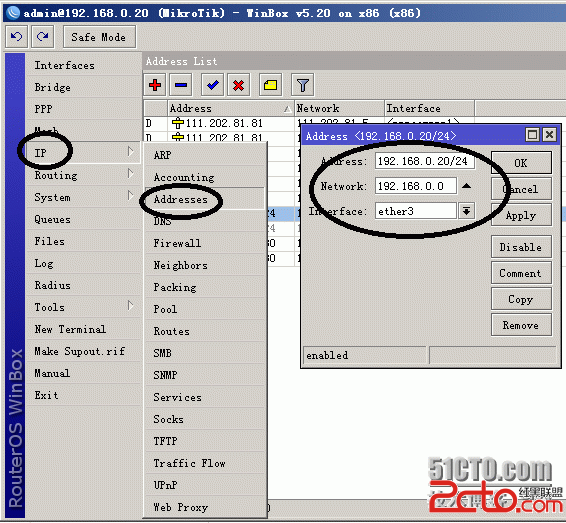Click the redo arrow icon
566x523 pixels.
(43, 36)
